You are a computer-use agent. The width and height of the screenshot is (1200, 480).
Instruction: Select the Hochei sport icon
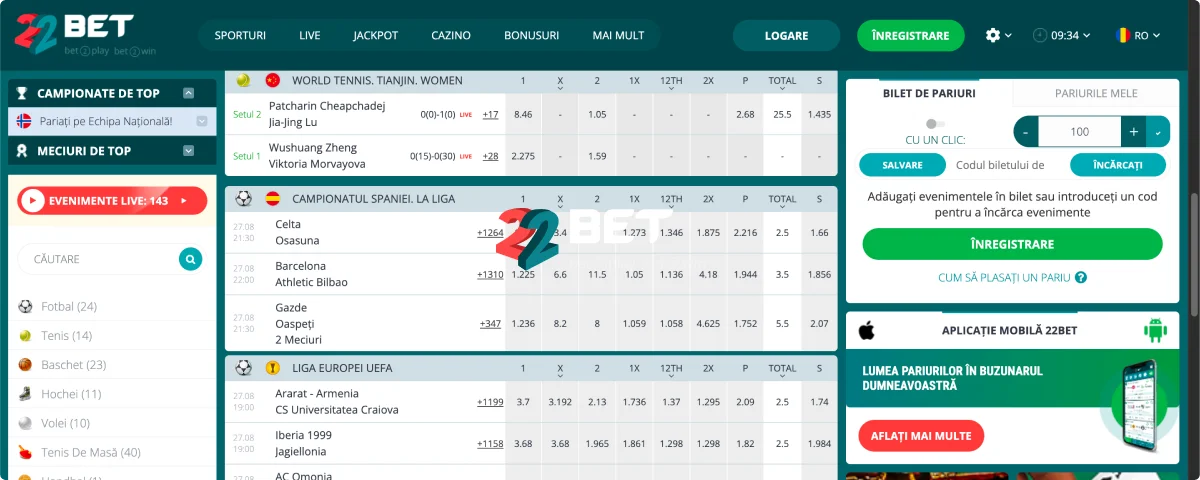click(25, 394)
